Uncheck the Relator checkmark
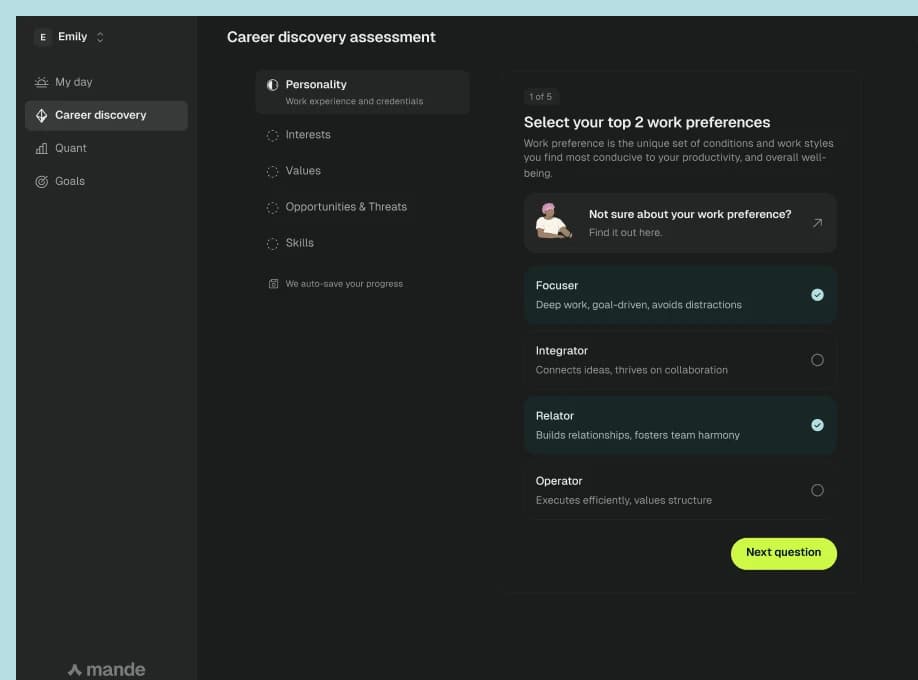Screen dimensions: 918x680 coord(817,425)
